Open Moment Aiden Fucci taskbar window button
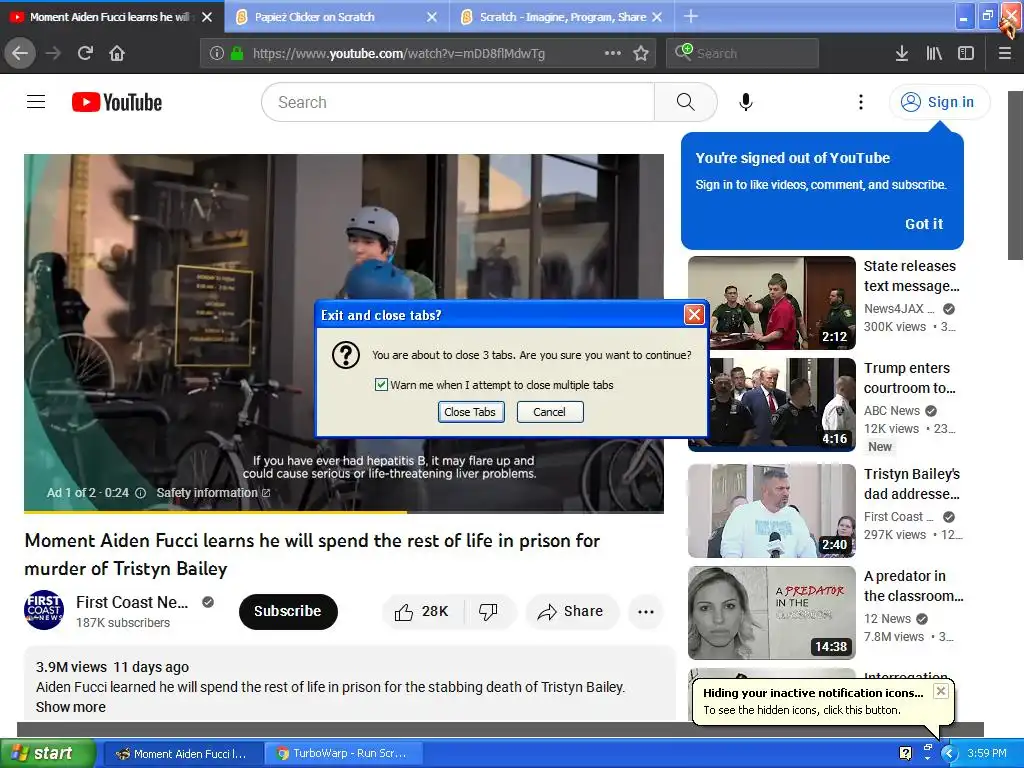Image resolution: width=1024 pixels, height=768 pixels. (x=184, y=754)
